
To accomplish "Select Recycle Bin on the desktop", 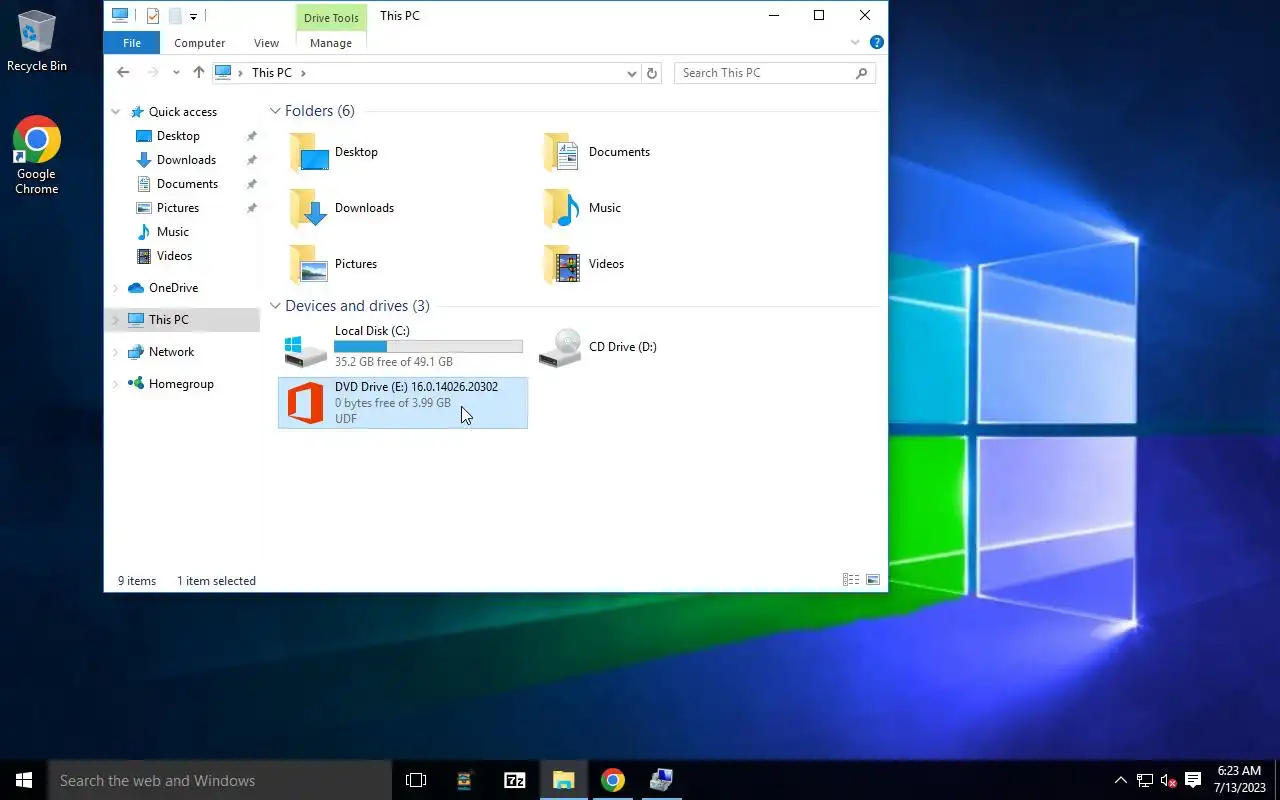I will pos(37,41).
